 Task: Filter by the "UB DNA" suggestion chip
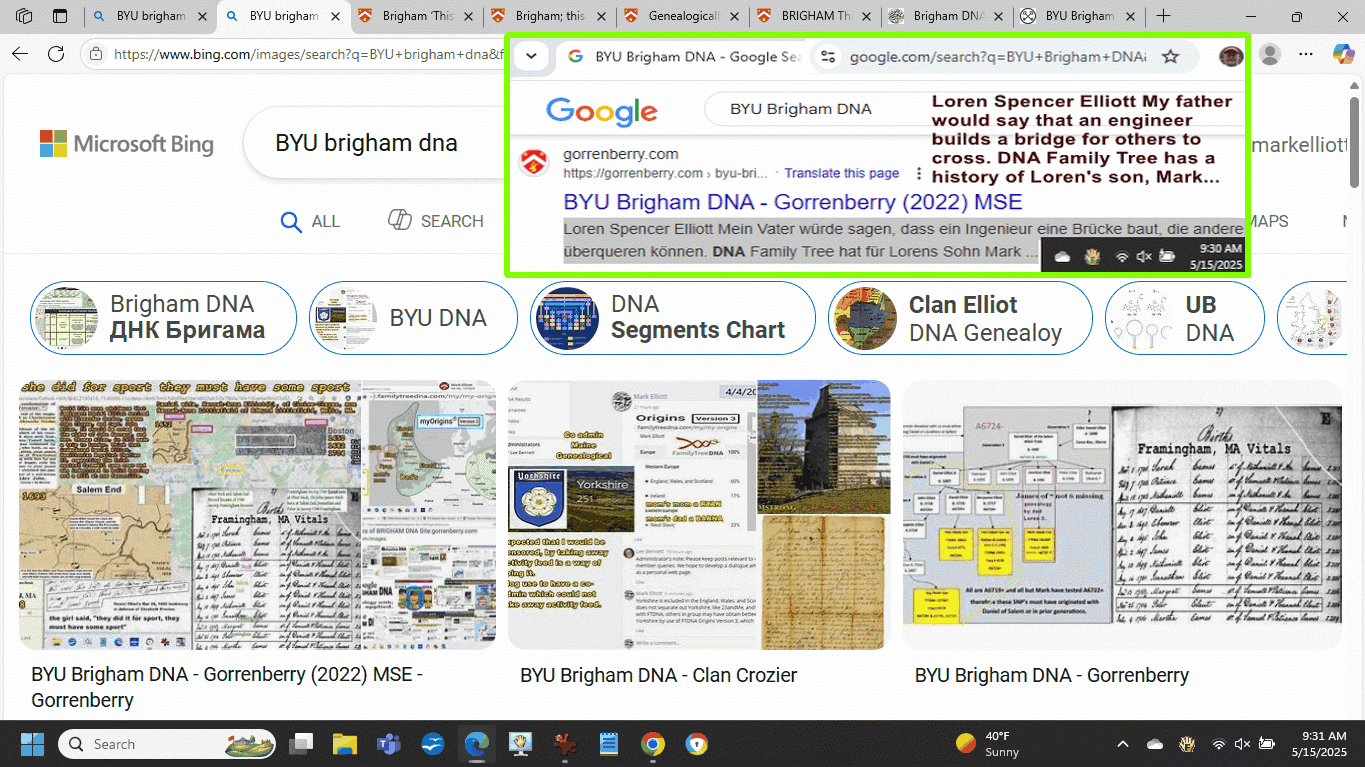tap(1184, 317)
